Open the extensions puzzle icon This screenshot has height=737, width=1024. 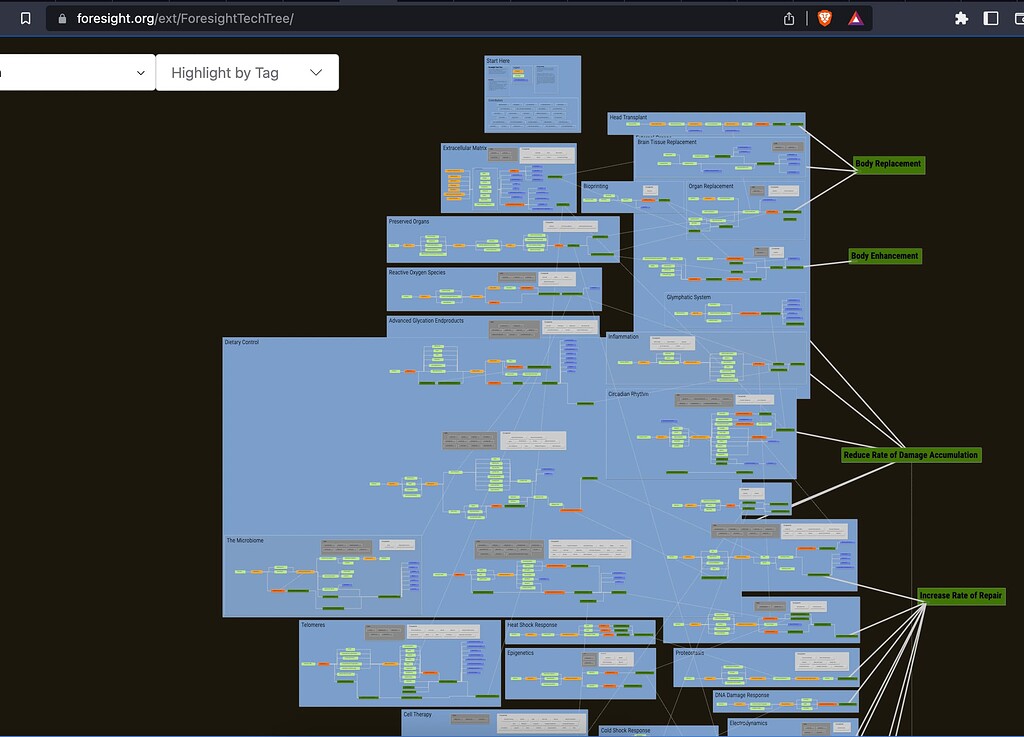click(x=961, y=18)
